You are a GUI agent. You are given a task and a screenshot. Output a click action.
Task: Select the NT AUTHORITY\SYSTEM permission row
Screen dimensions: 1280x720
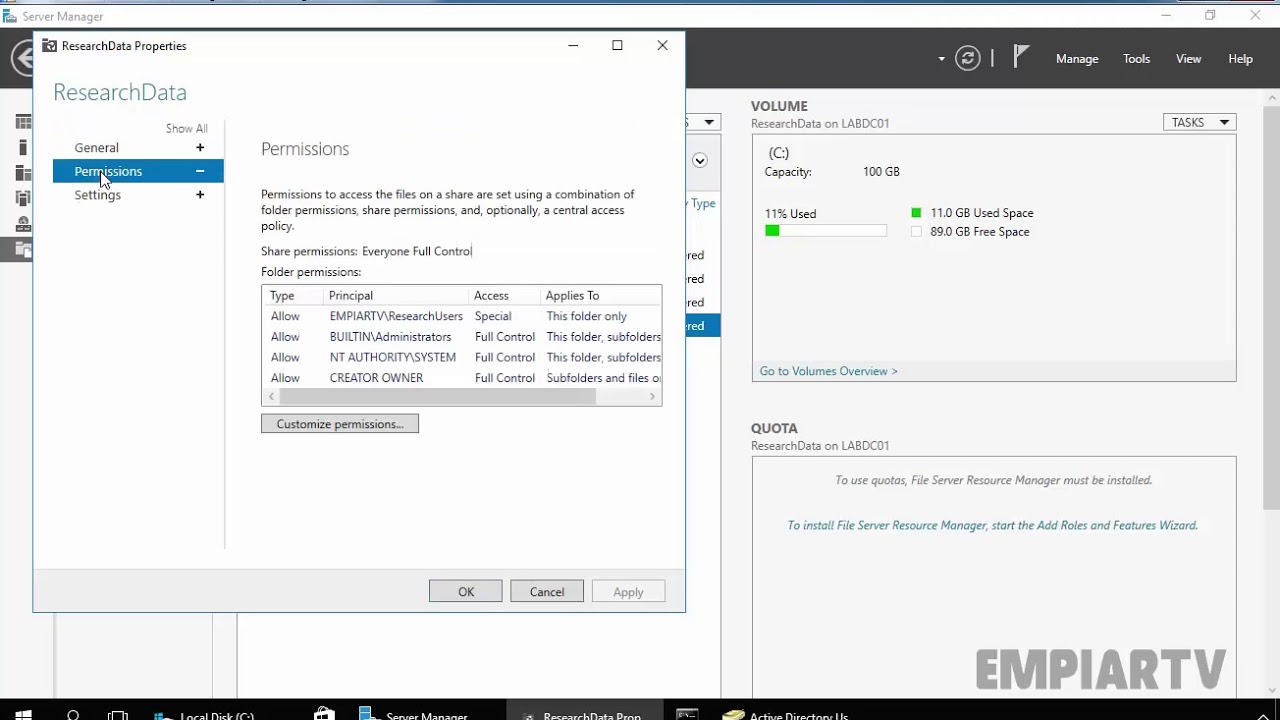462,357
